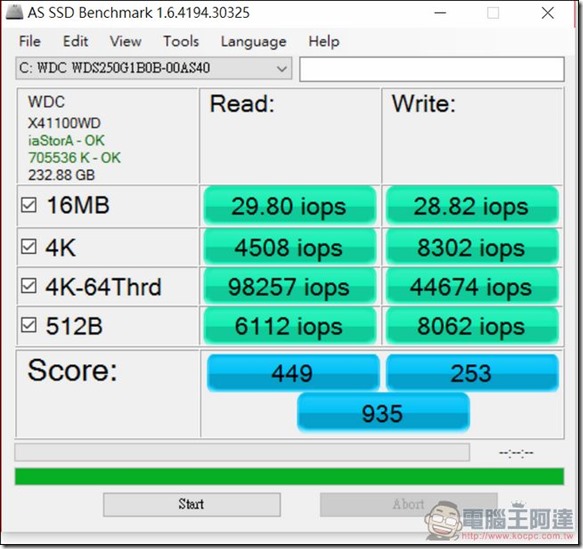Disable the 4K-64Thrd test checkbox
Image resolution: width=583 pixels, height=549 pixels.
(x=29, y=286)
